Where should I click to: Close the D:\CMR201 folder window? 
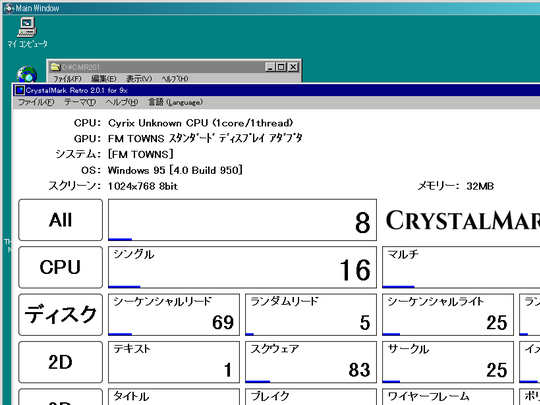tap(293, 67)
